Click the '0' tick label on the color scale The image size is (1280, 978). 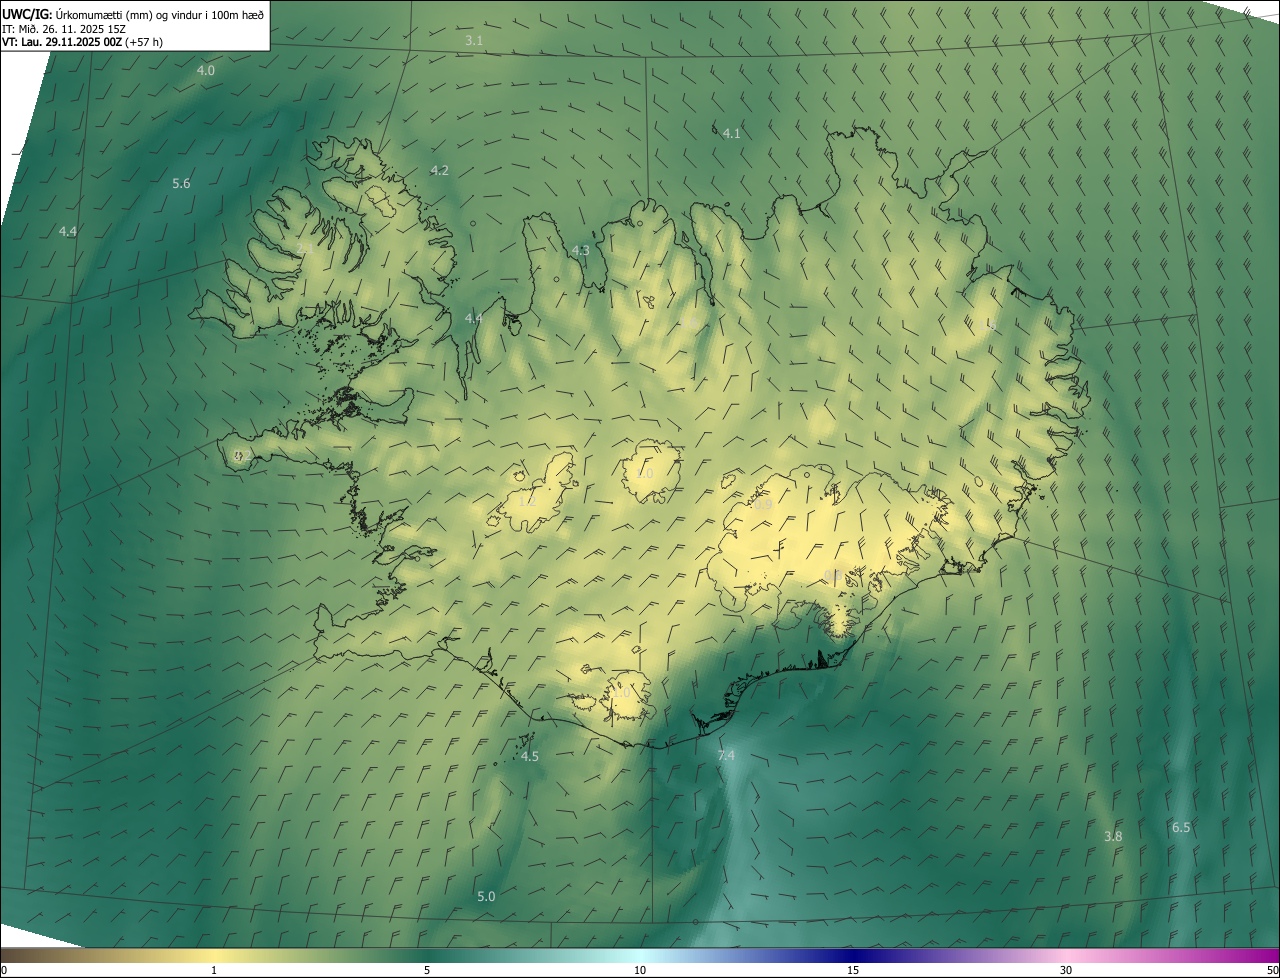(4, 971)
